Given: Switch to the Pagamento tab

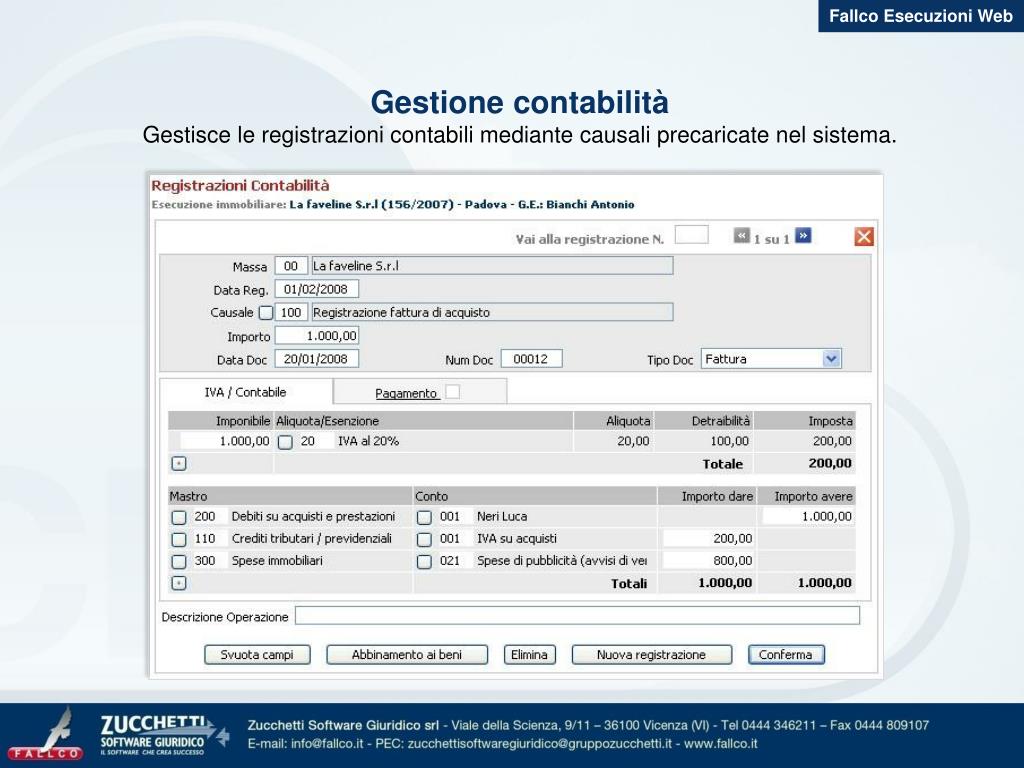Looking at the screenshot, I should point(420,392).
